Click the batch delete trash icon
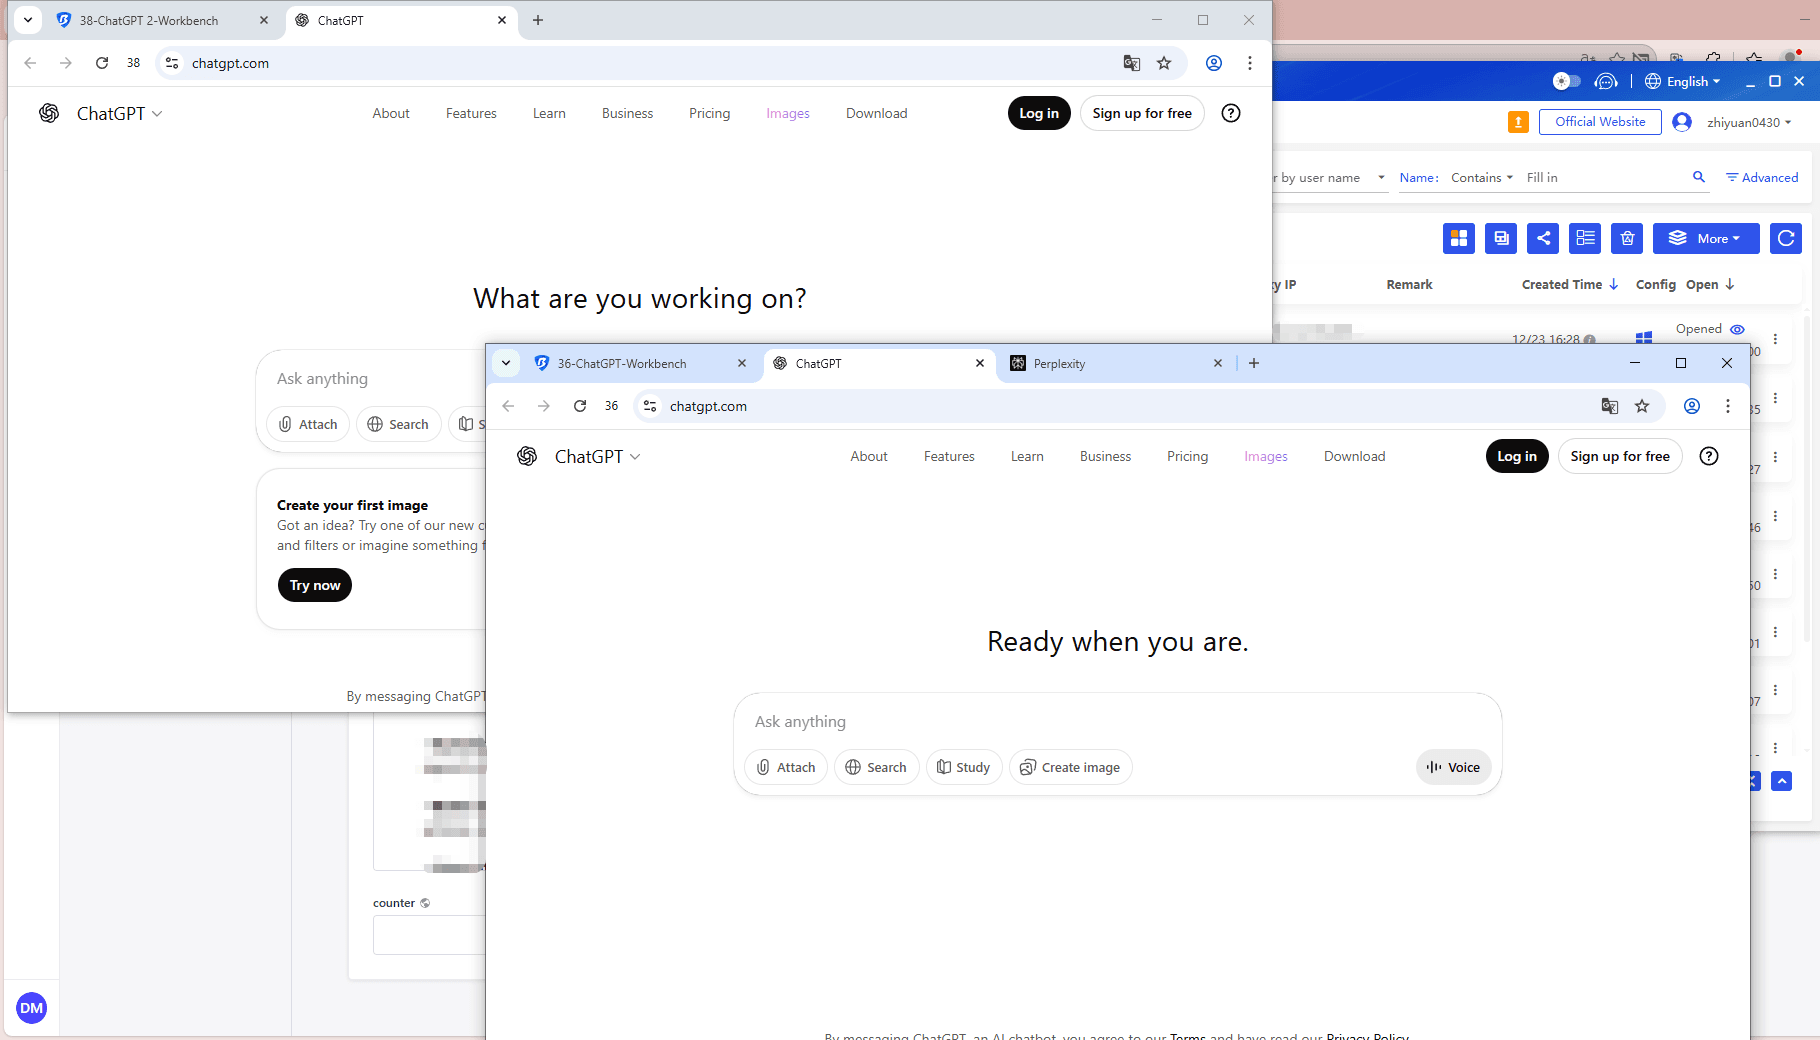The image size is (1820, 1040). 1627,238
